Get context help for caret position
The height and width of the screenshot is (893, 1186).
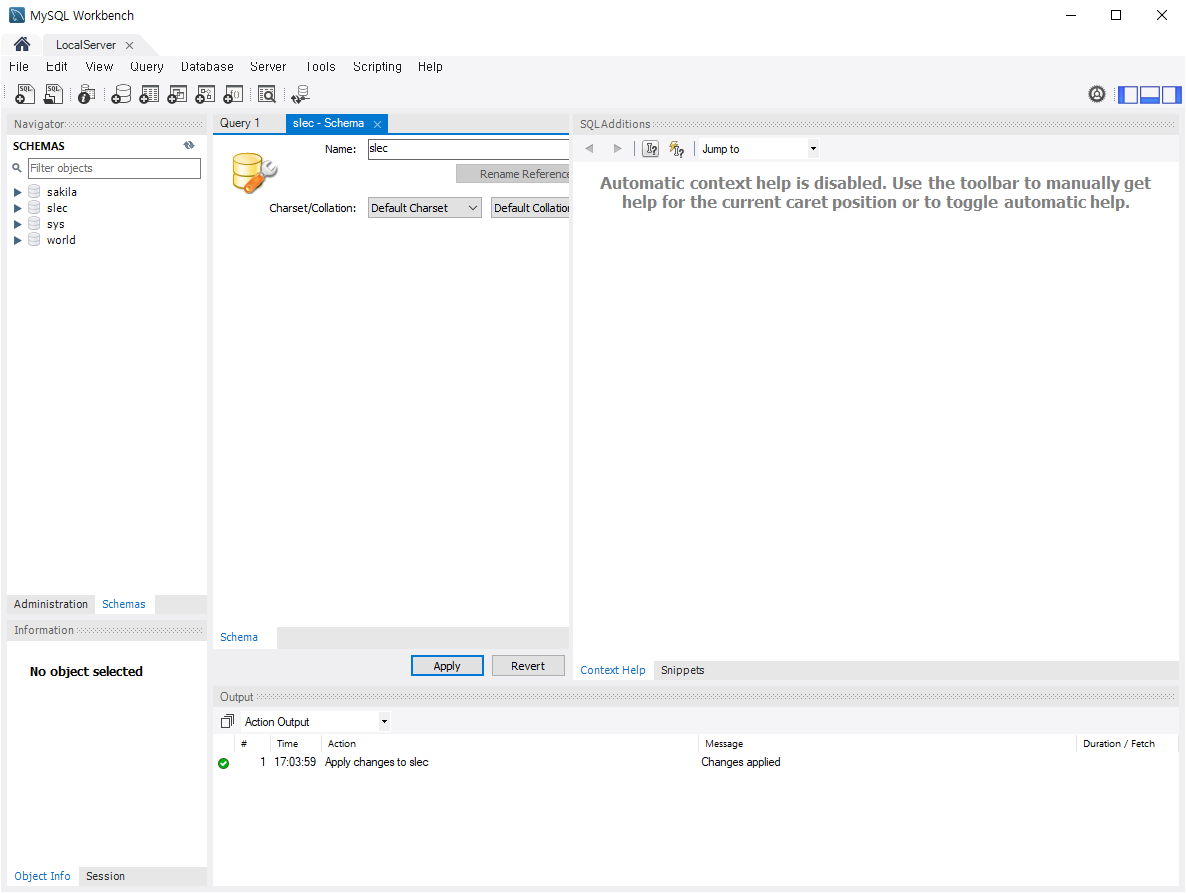point(650,149)
